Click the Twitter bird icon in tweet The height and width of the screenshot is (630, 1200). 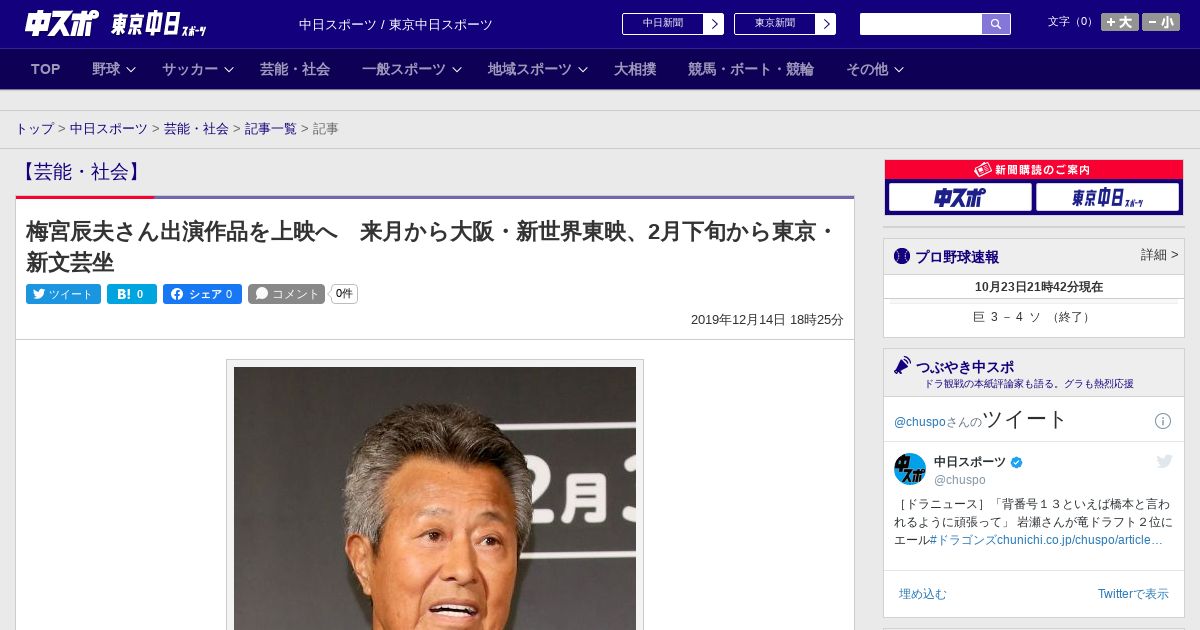(x=1164, y=461)
